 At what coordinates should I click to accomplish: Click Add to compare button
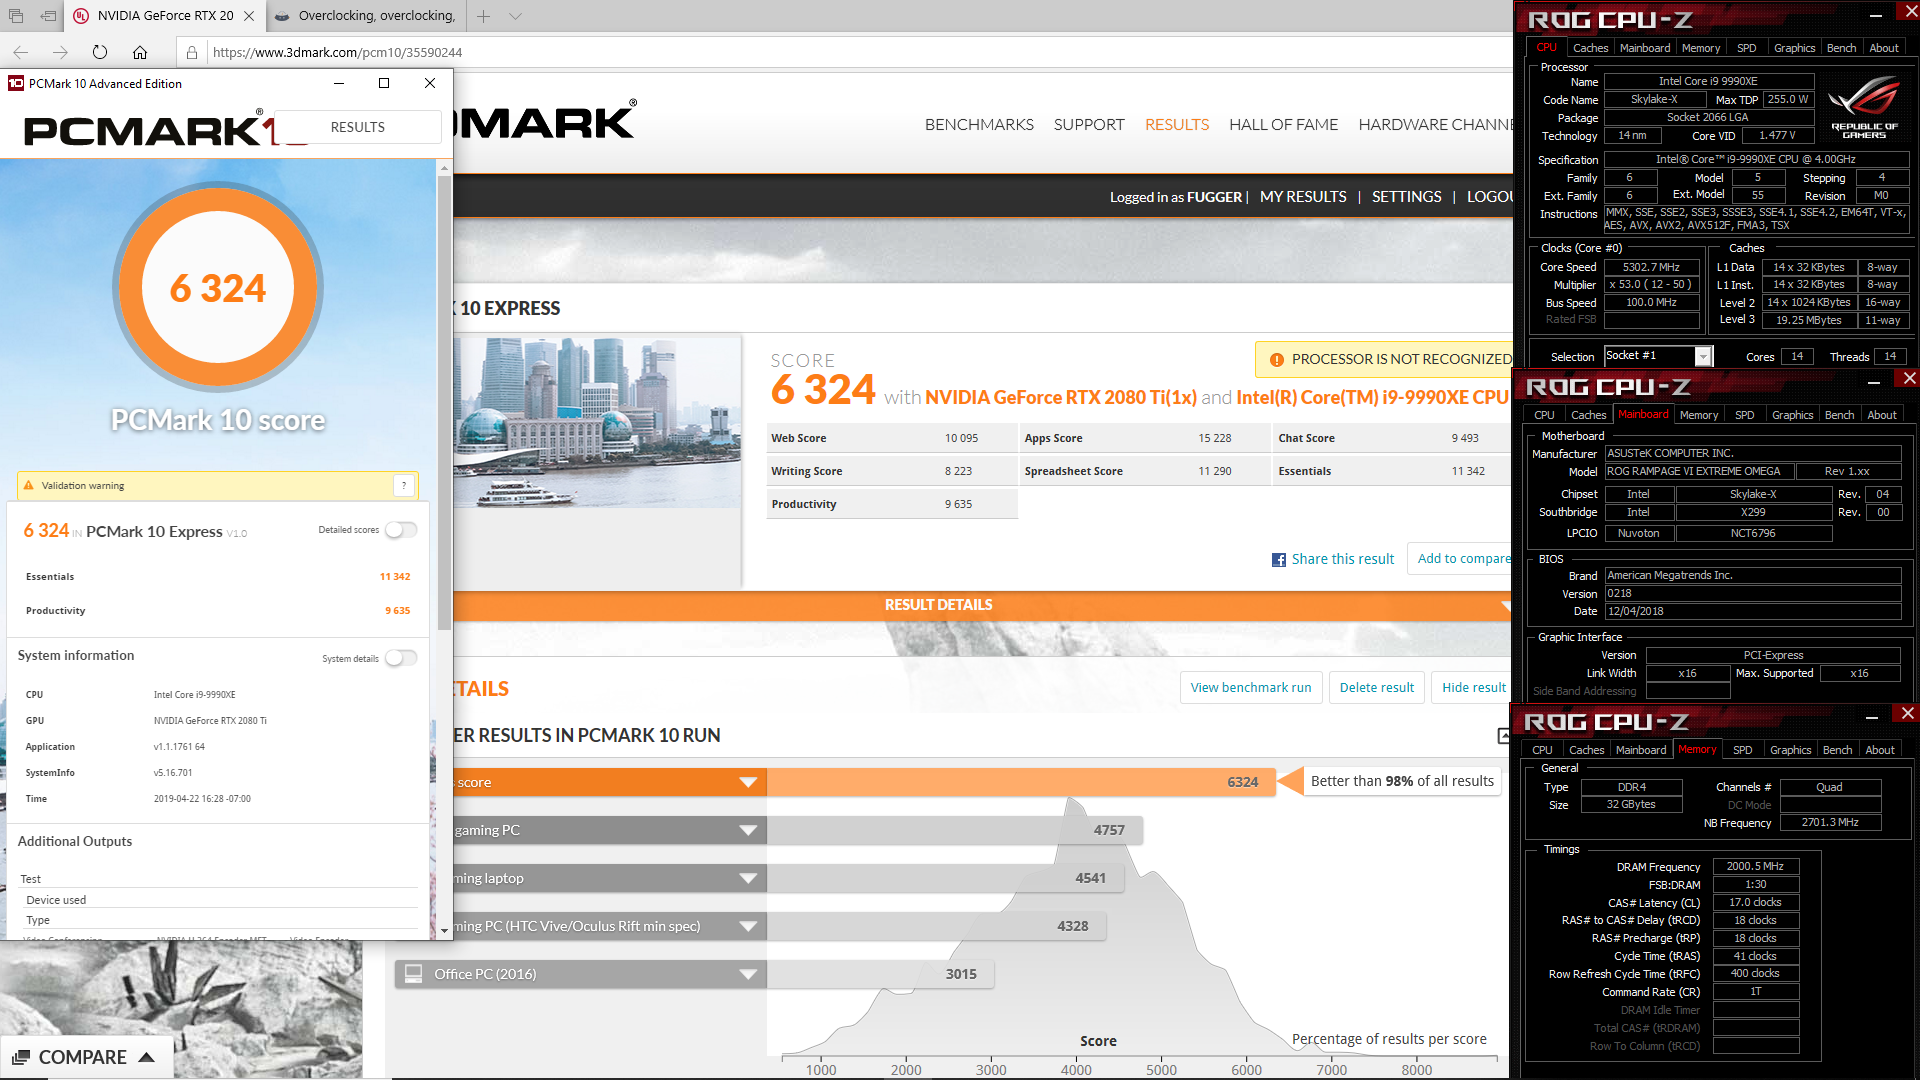[1460, 559]
